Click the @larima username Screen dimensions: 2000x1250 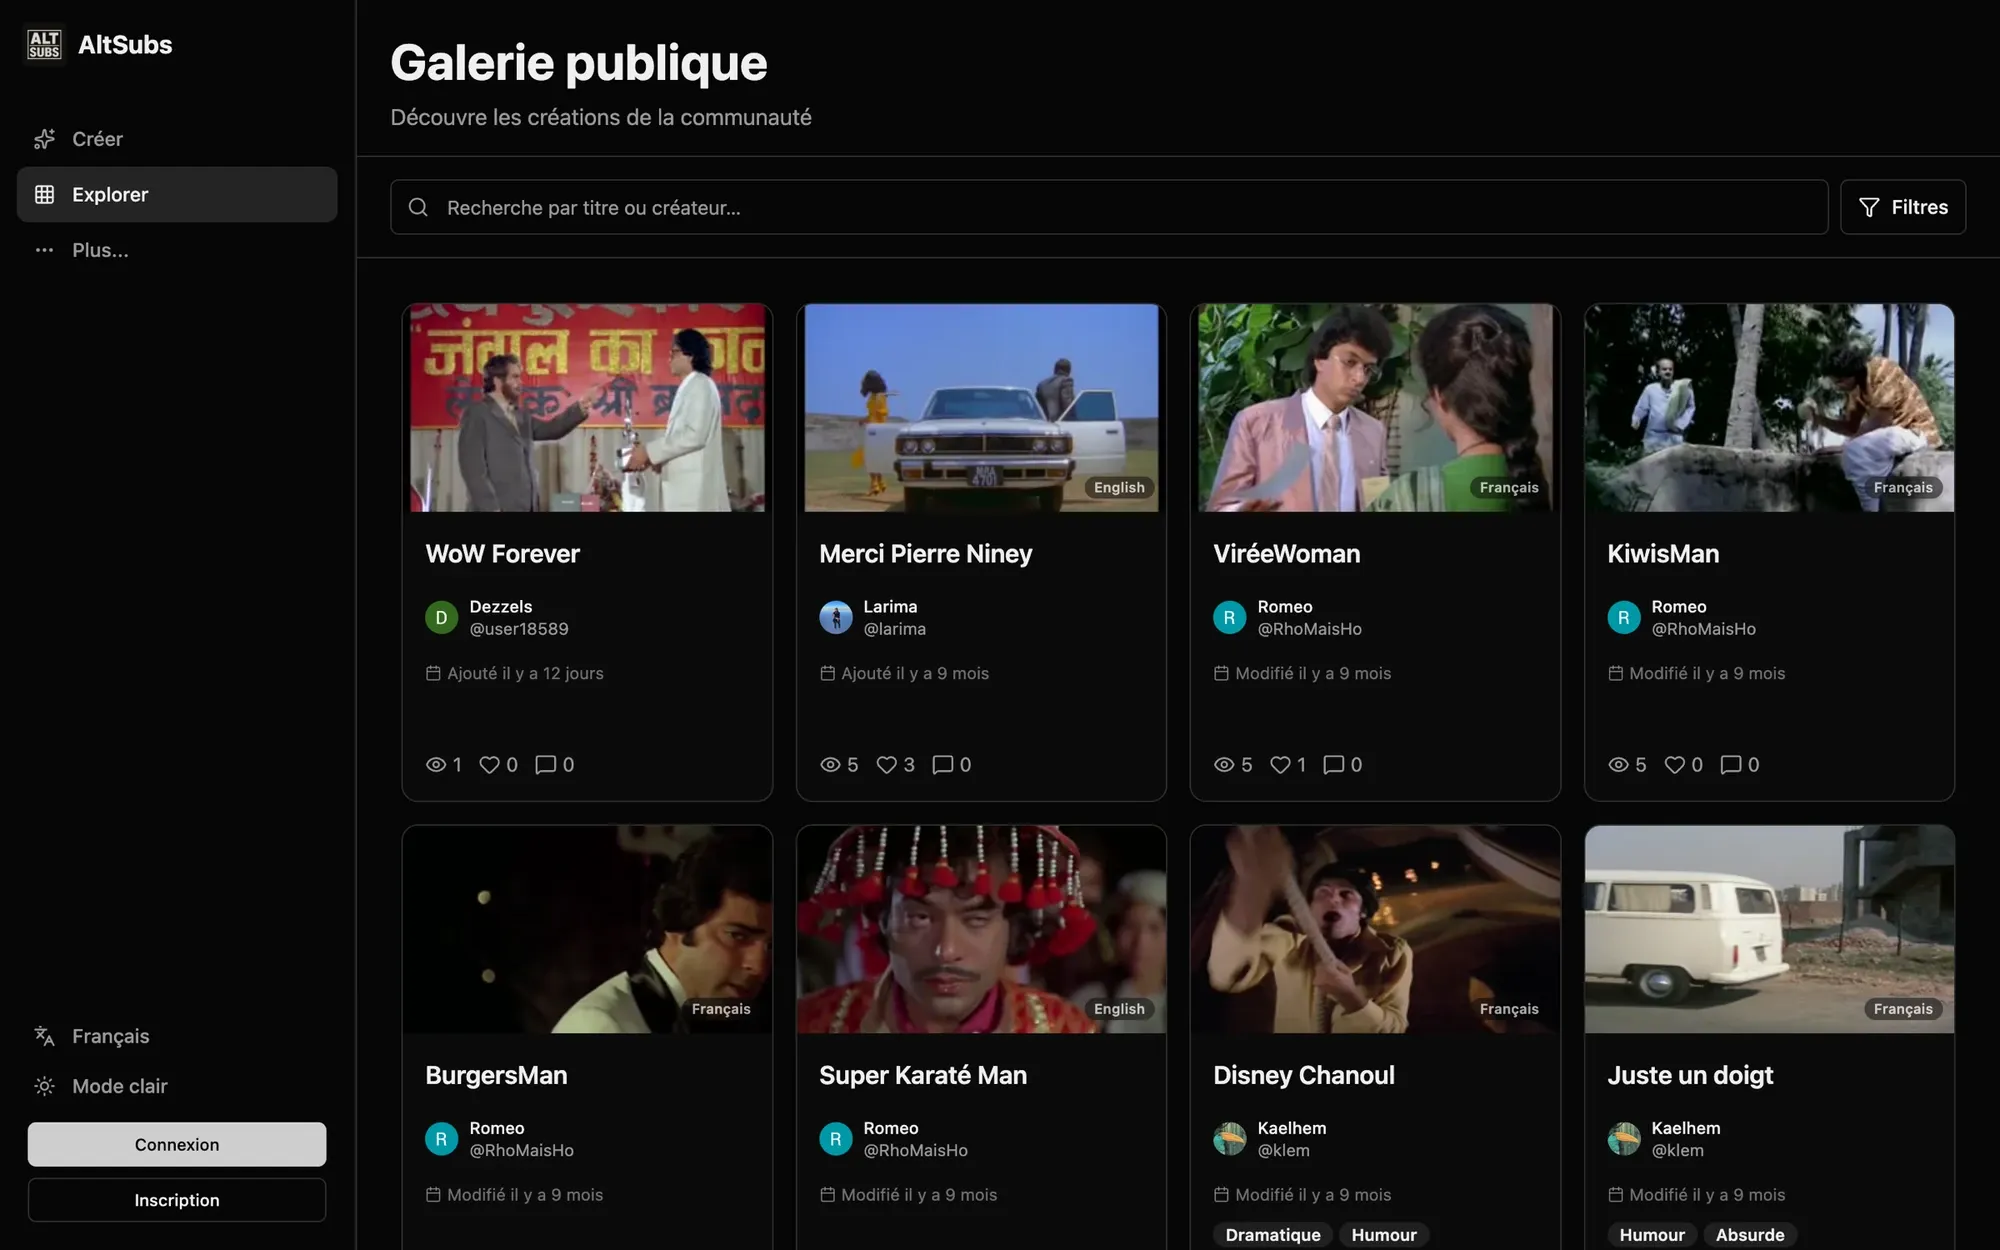894,629
